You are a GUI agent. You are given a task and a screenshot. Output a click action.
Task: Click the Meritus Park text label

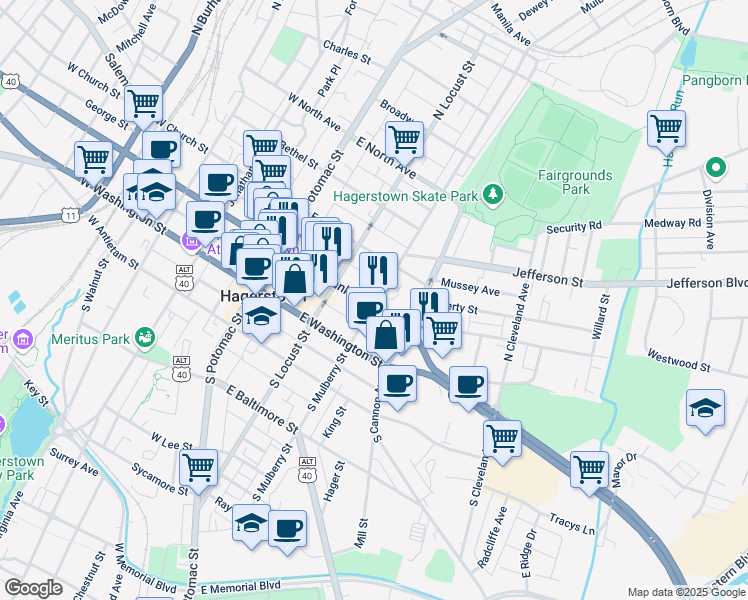coord(90,340)
